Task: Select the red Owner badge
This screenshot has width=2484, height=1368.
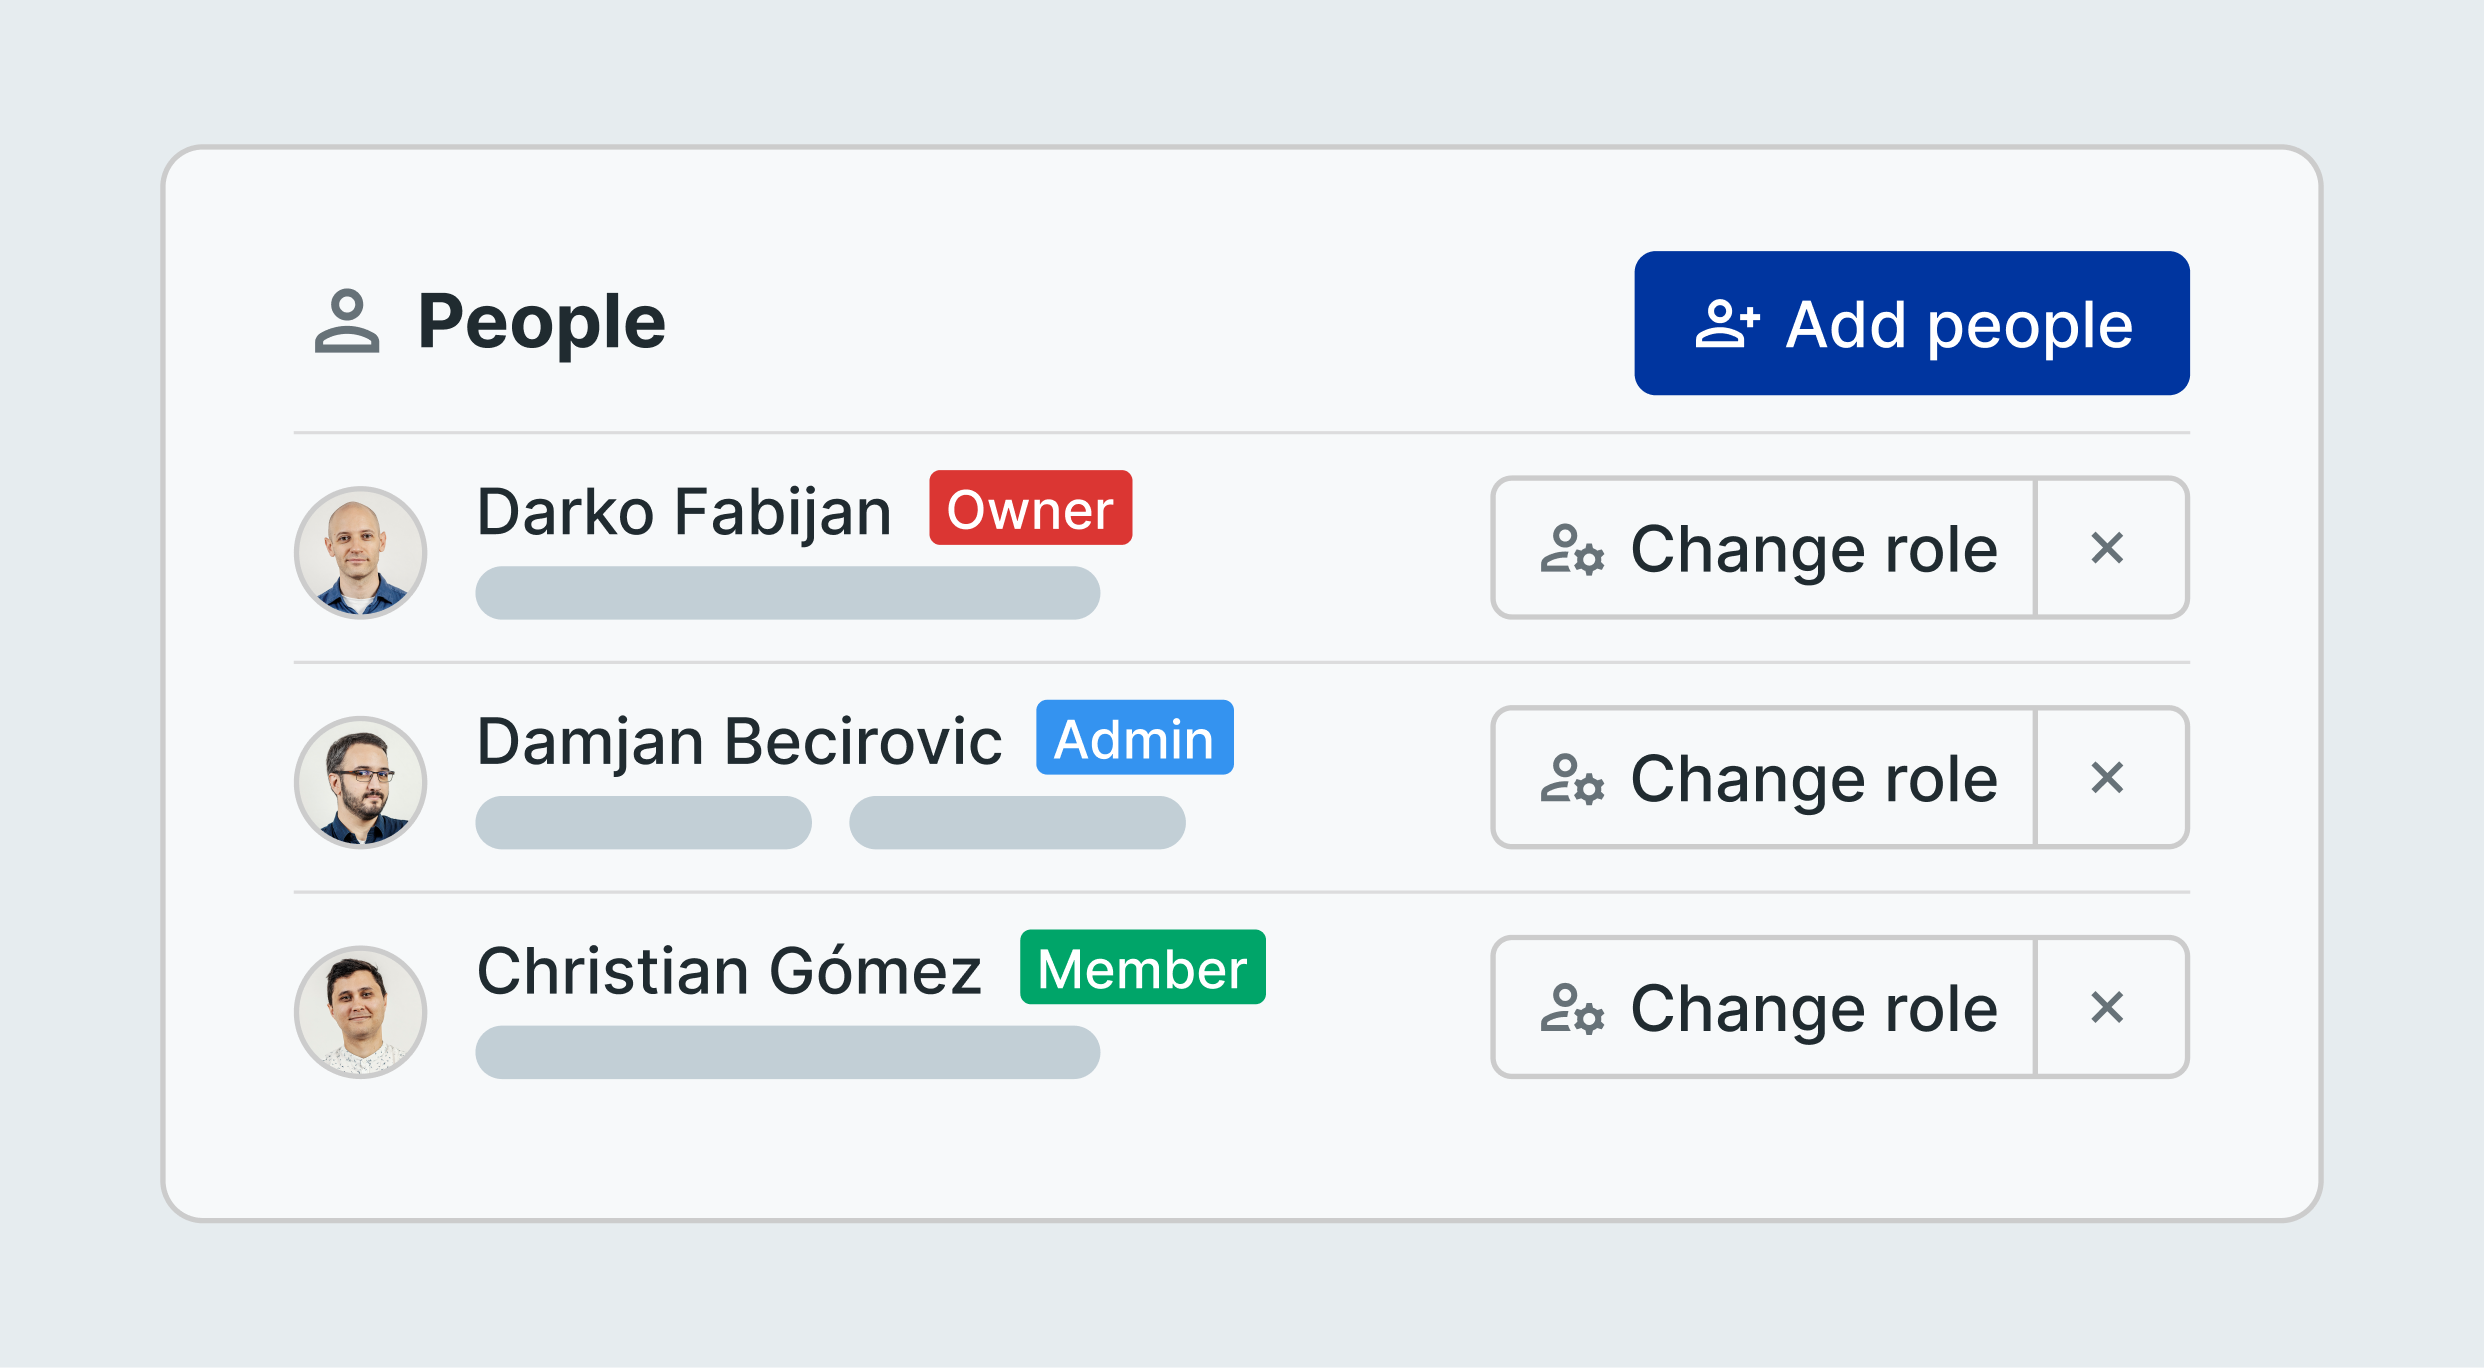Action: (x=1030, y=508)
